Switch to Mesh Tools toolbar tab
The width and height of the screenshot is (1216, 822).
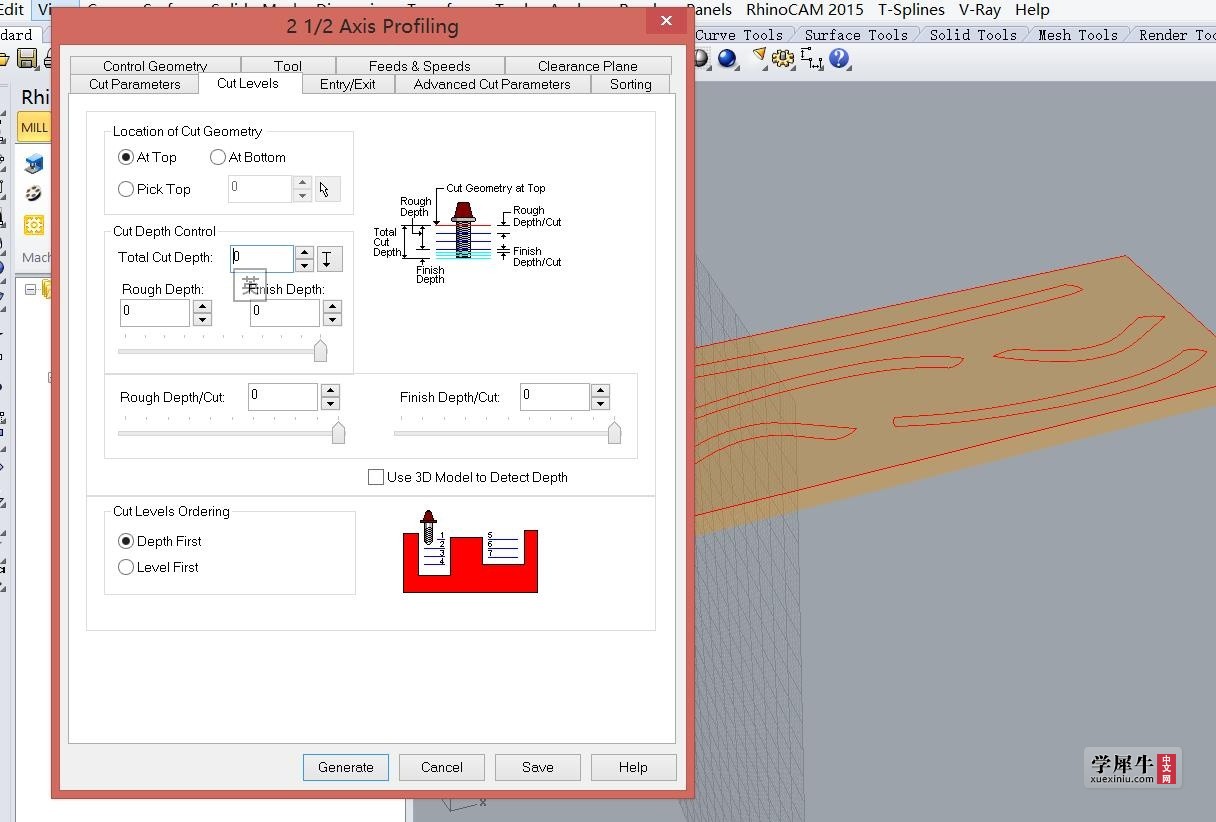pyautogui.click(x=1078, y=34)
